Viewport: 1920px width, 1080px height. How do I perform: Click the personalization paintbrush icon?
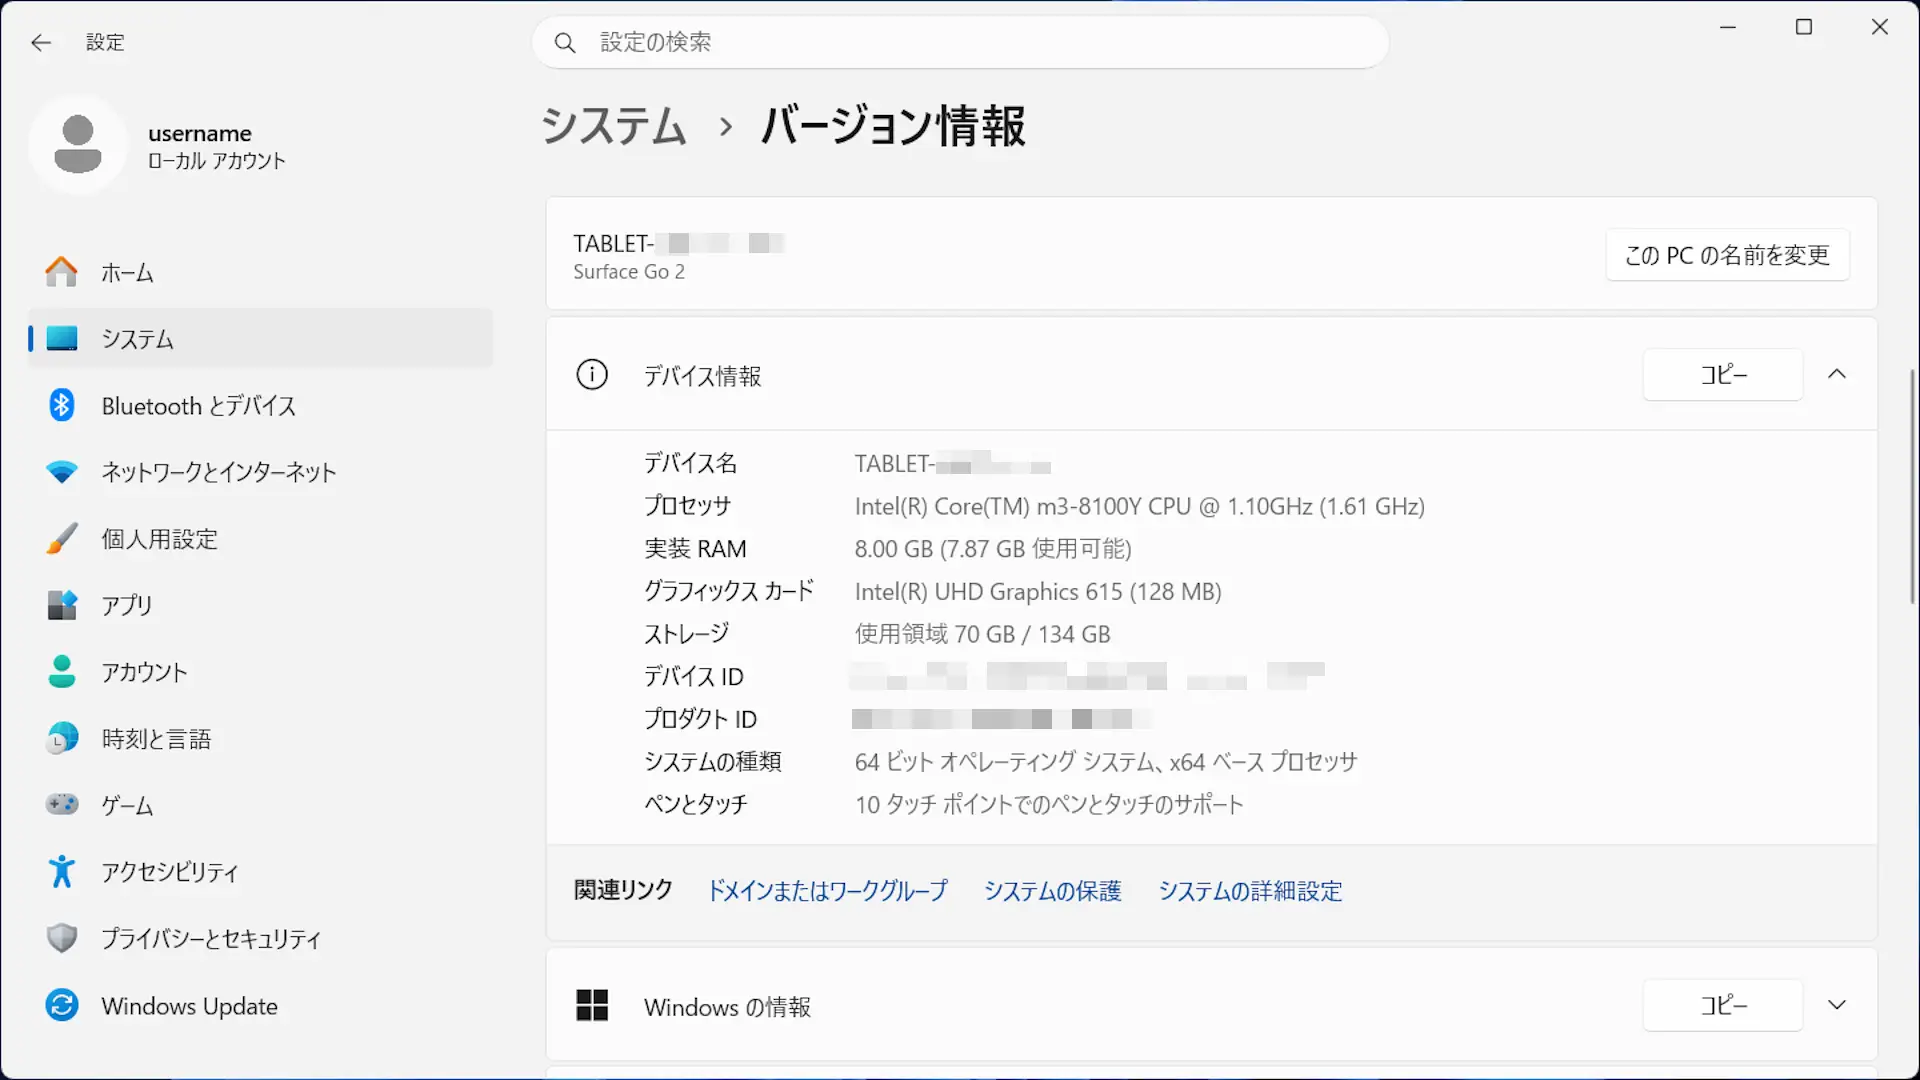pyautogui.click(x=62, y=539)
